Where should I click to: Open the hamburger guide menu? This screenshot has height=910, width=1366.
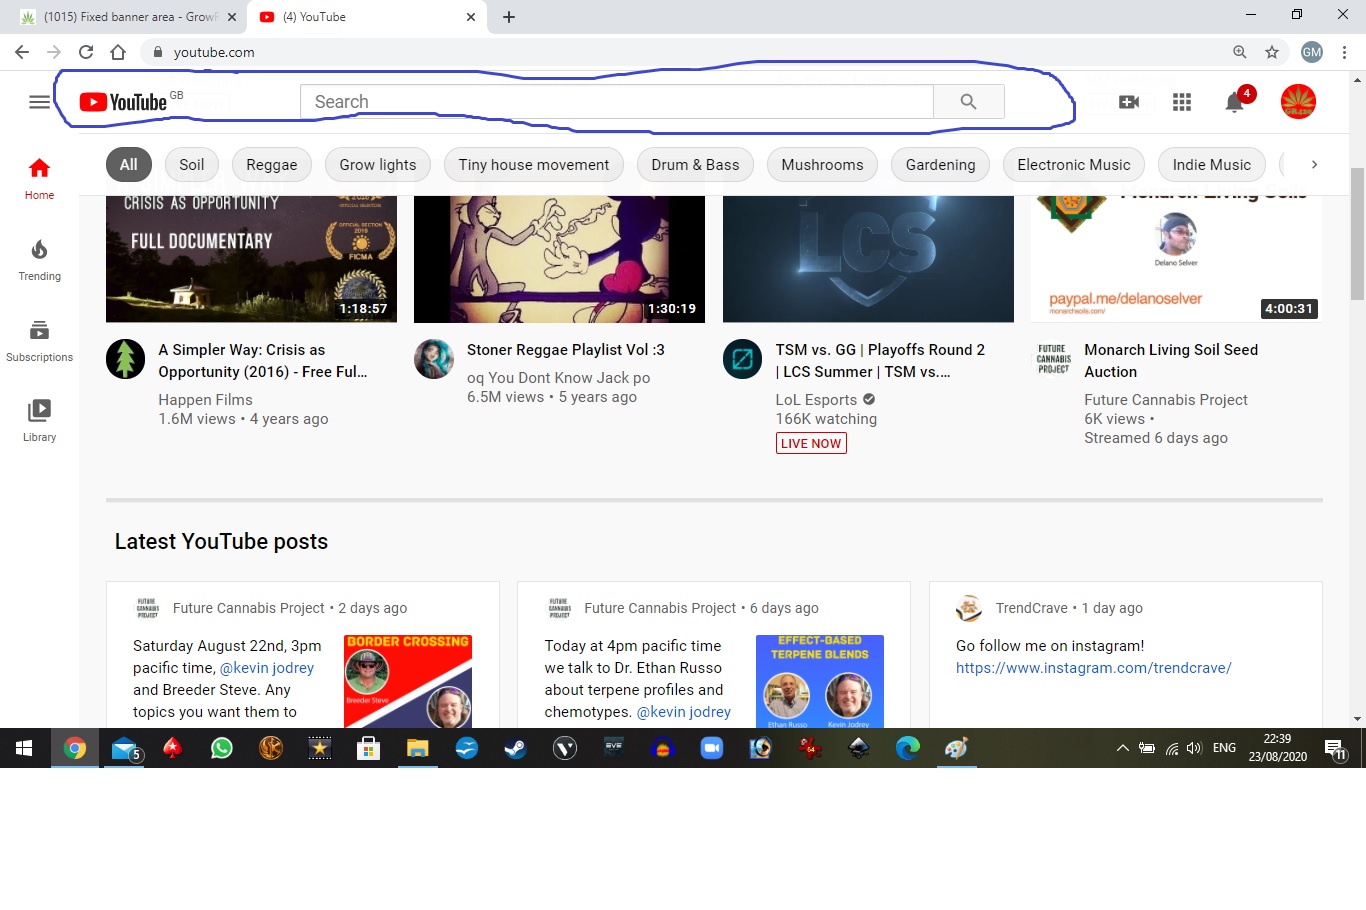coord(39,102)
